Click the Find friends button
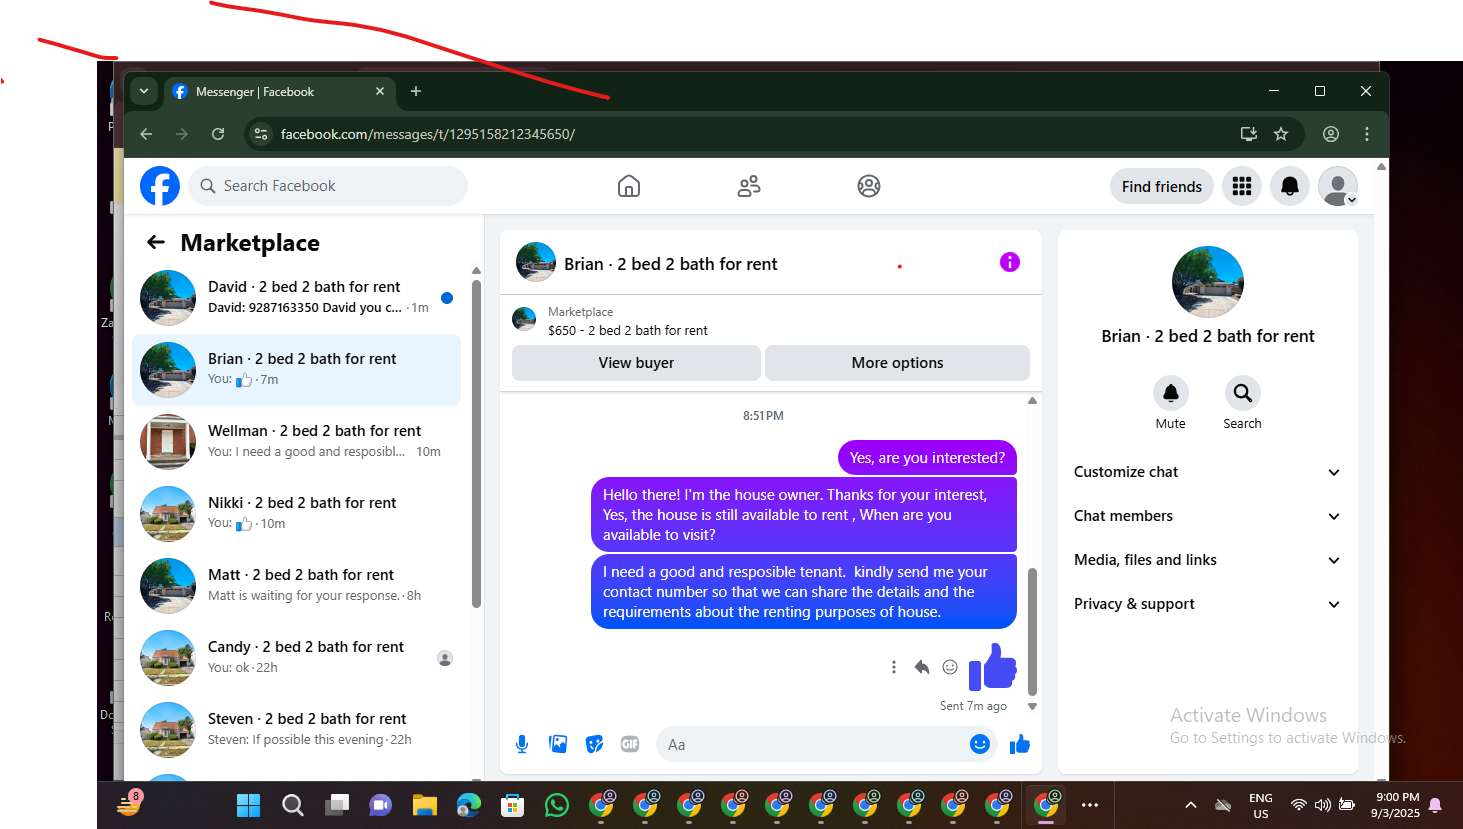This screenshot has height=829, width=1463. pos(1162,186)
